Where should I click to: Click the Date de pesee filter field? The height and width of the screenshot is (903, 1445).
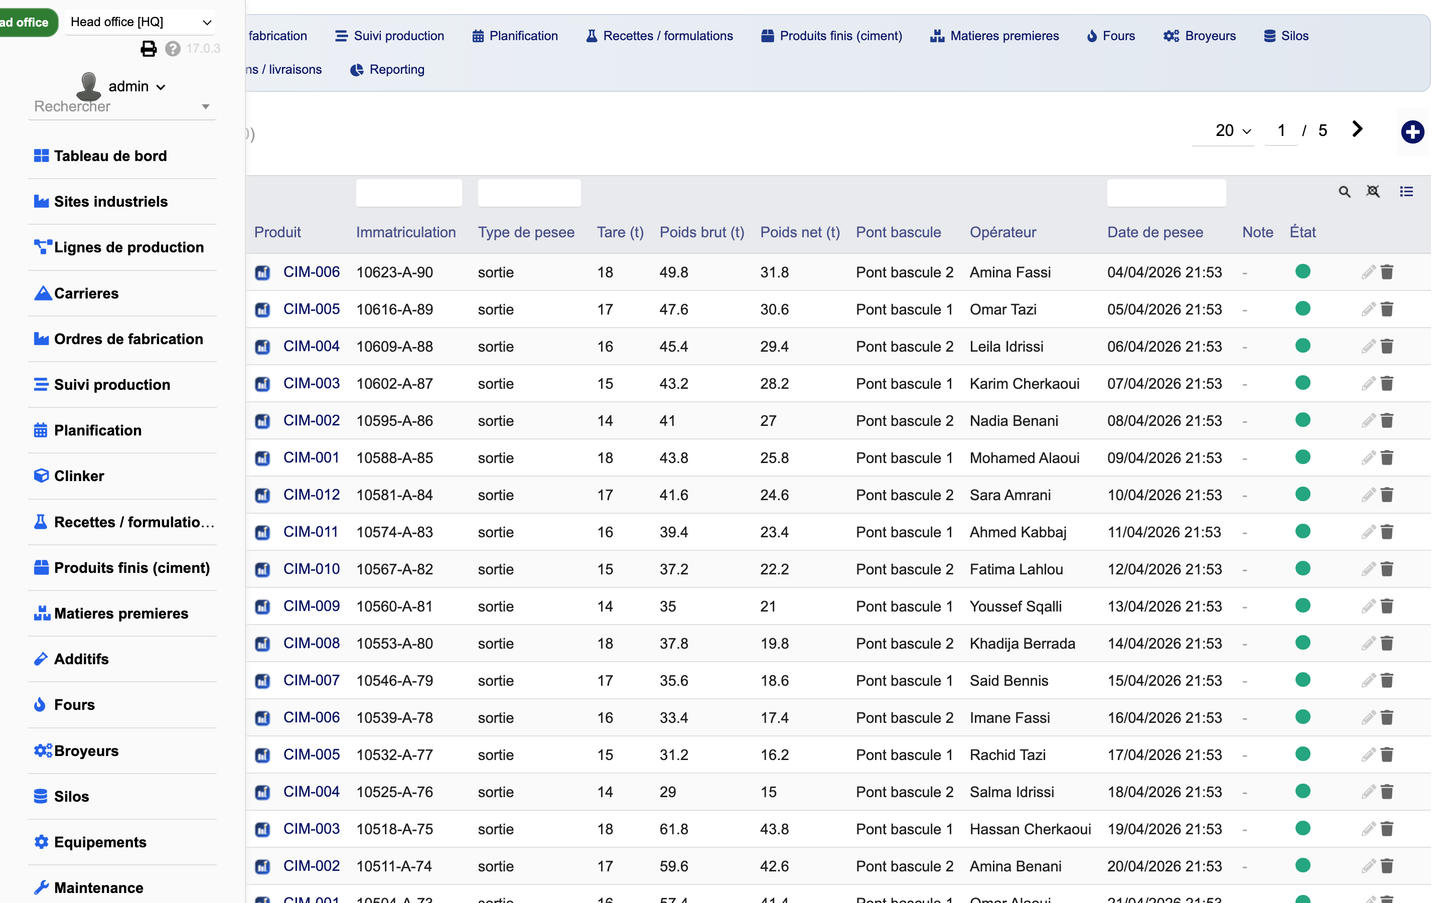1166,192
